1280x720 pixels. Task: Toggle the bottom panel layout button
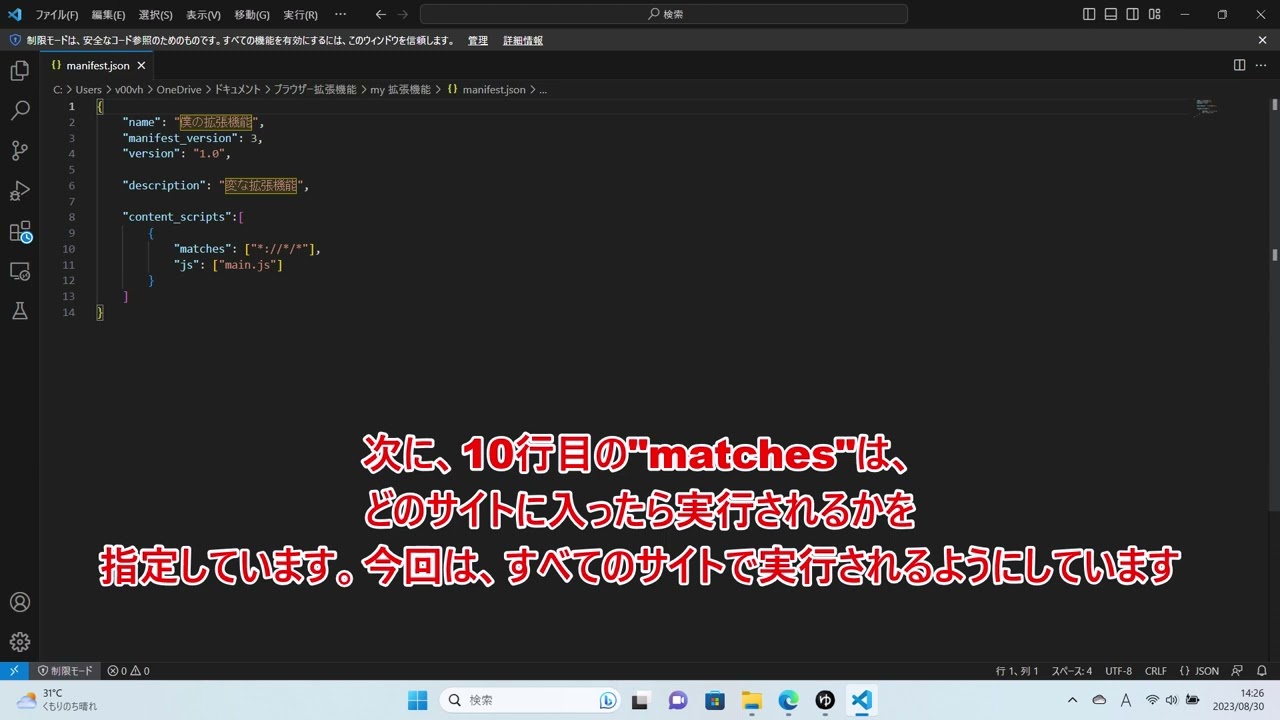(1111, 15)
